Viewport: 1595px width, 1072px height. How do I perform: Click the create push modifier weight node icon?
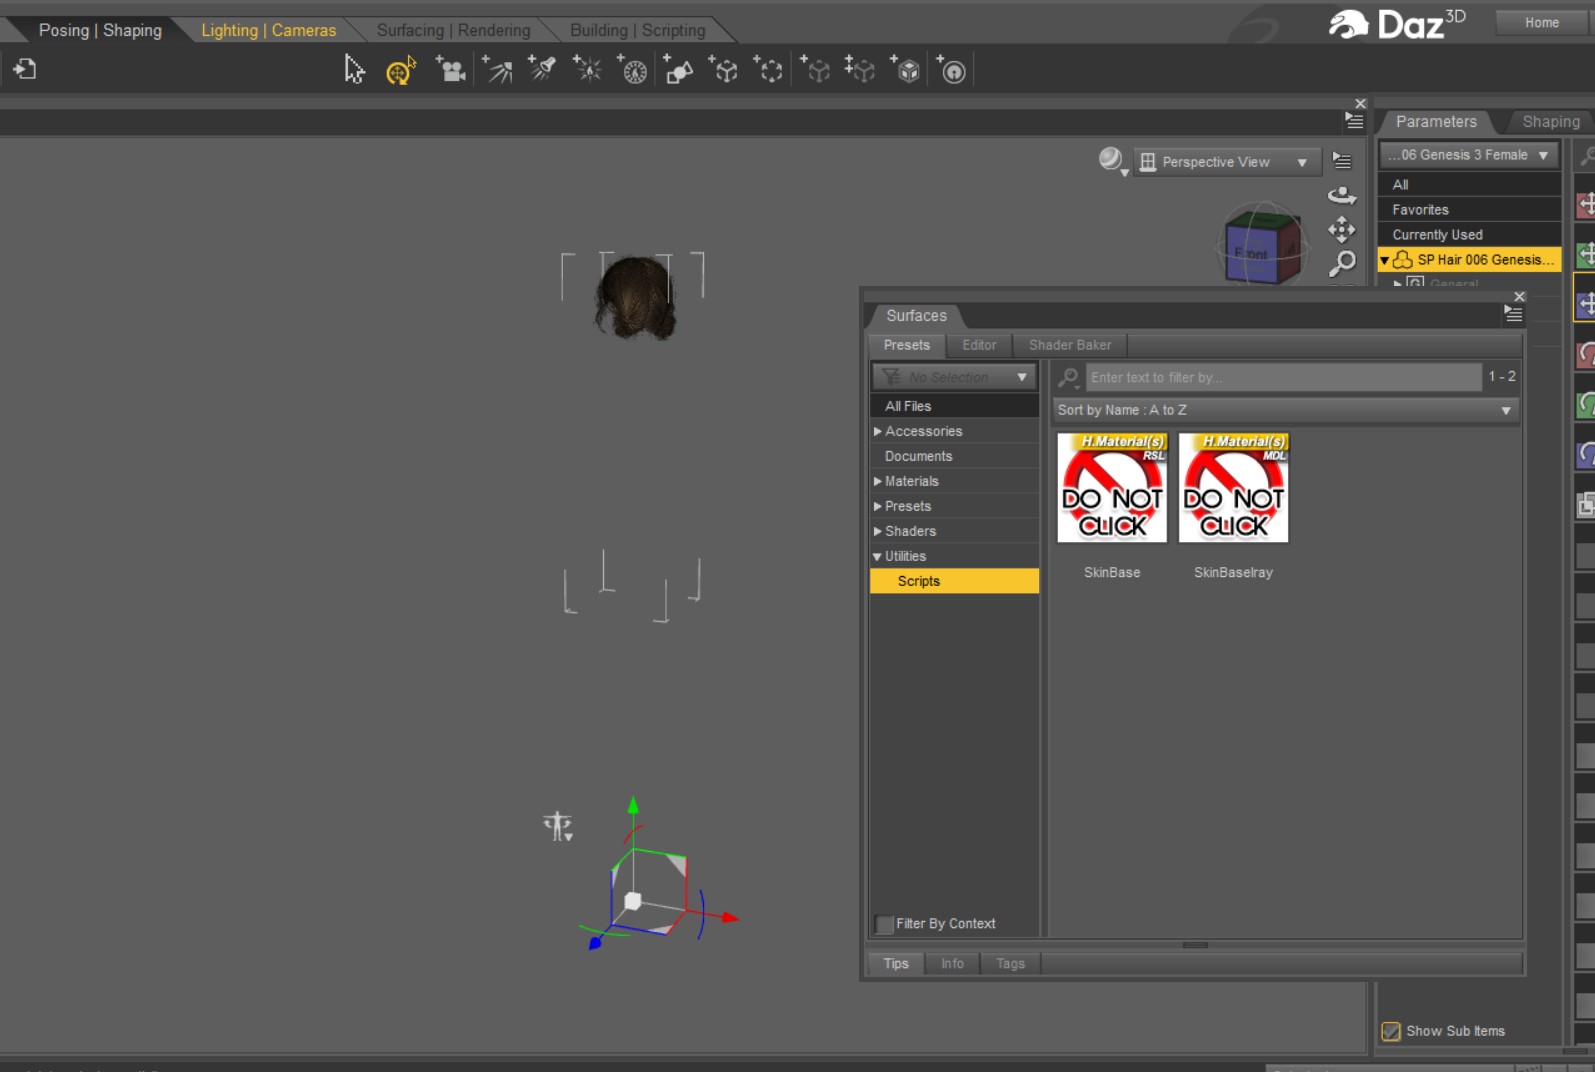952,69
